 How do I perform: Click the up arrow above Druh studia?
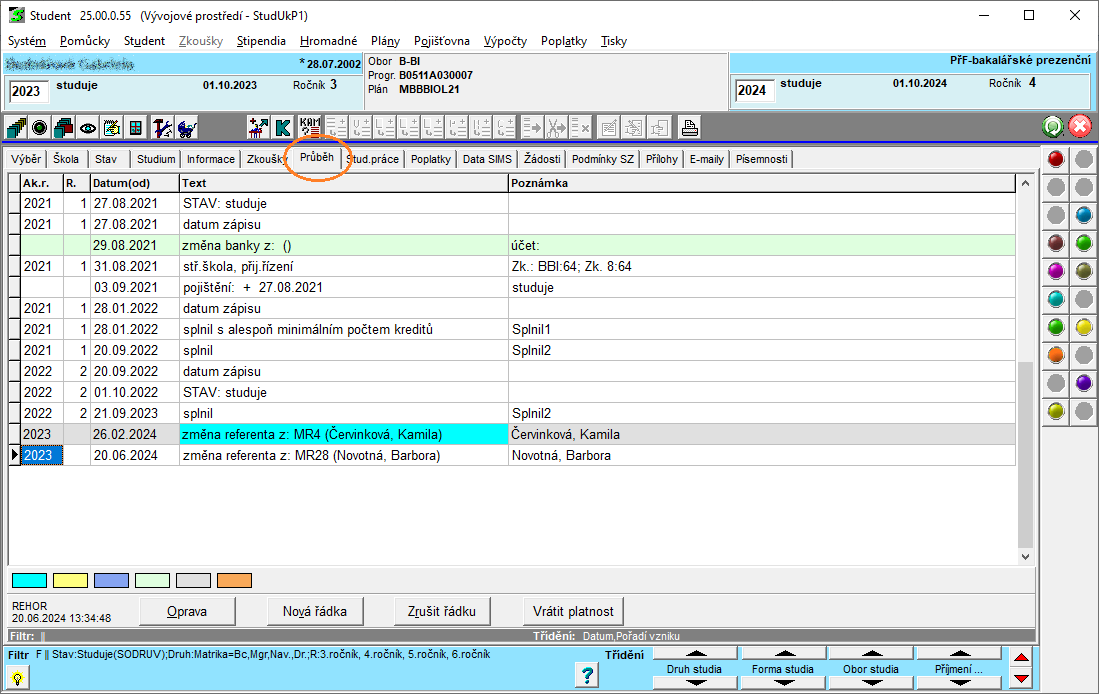coord(693,654)
